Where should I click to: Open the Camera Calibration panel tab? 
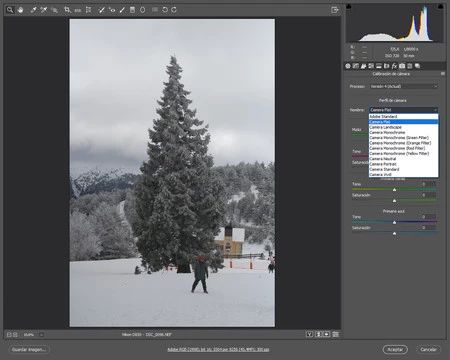point(402,66)
